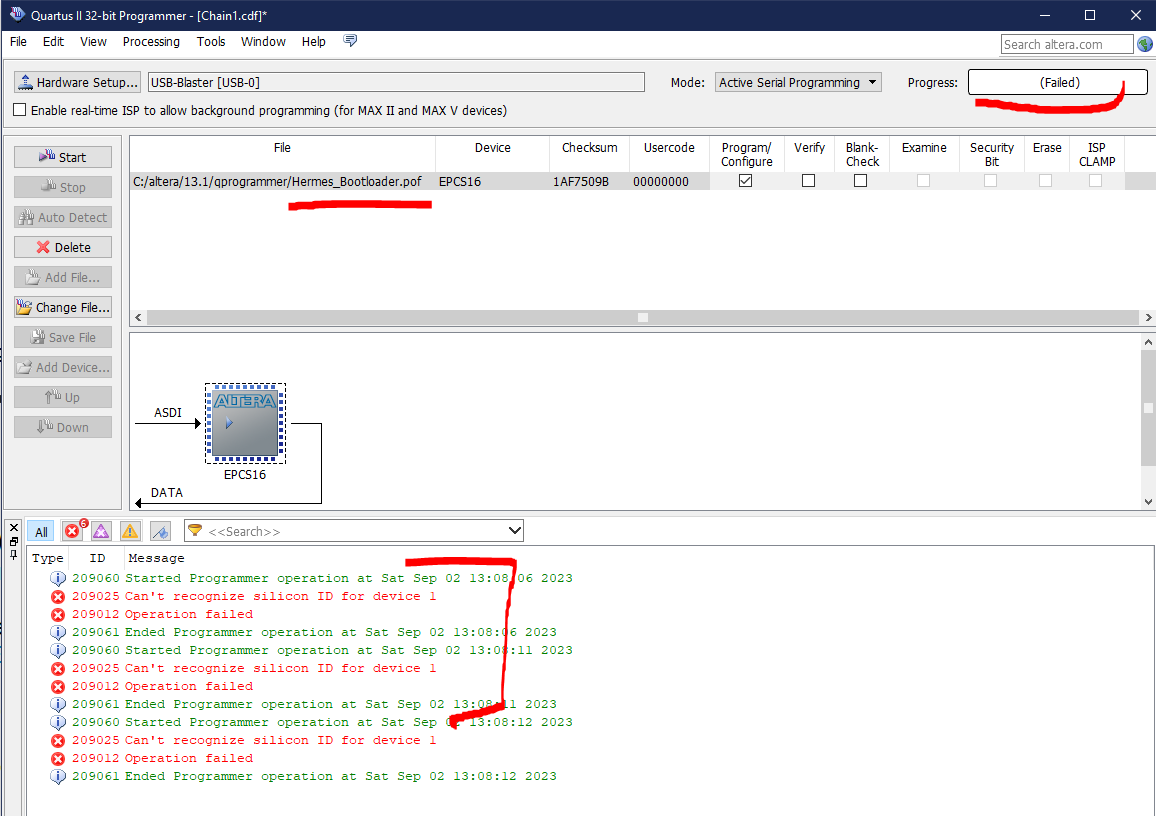Click the messages panel float icon
The width and height of the screenshot is (1156, 816).
point(13,541)
